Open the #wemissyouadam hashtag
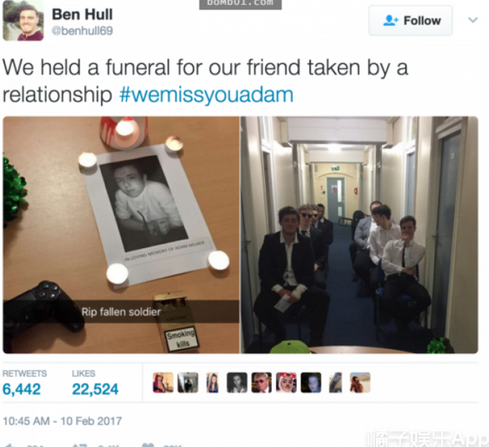The height and width of the screenshot is (447, 489). [x=206, y=95]
